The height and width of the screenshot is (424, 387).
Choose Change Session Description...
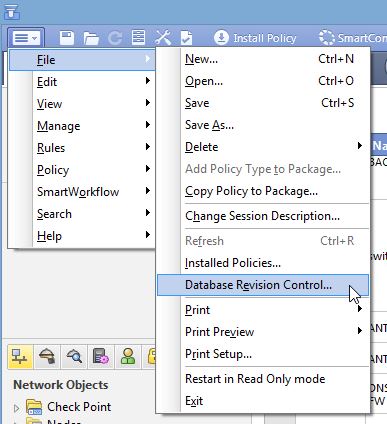coord(263,216)
